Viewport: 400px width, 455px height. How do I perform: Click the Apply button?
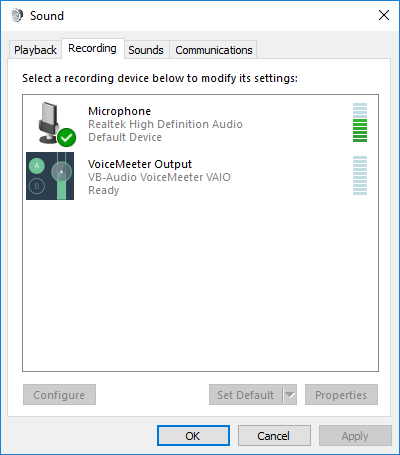click(x=355, y=436)
